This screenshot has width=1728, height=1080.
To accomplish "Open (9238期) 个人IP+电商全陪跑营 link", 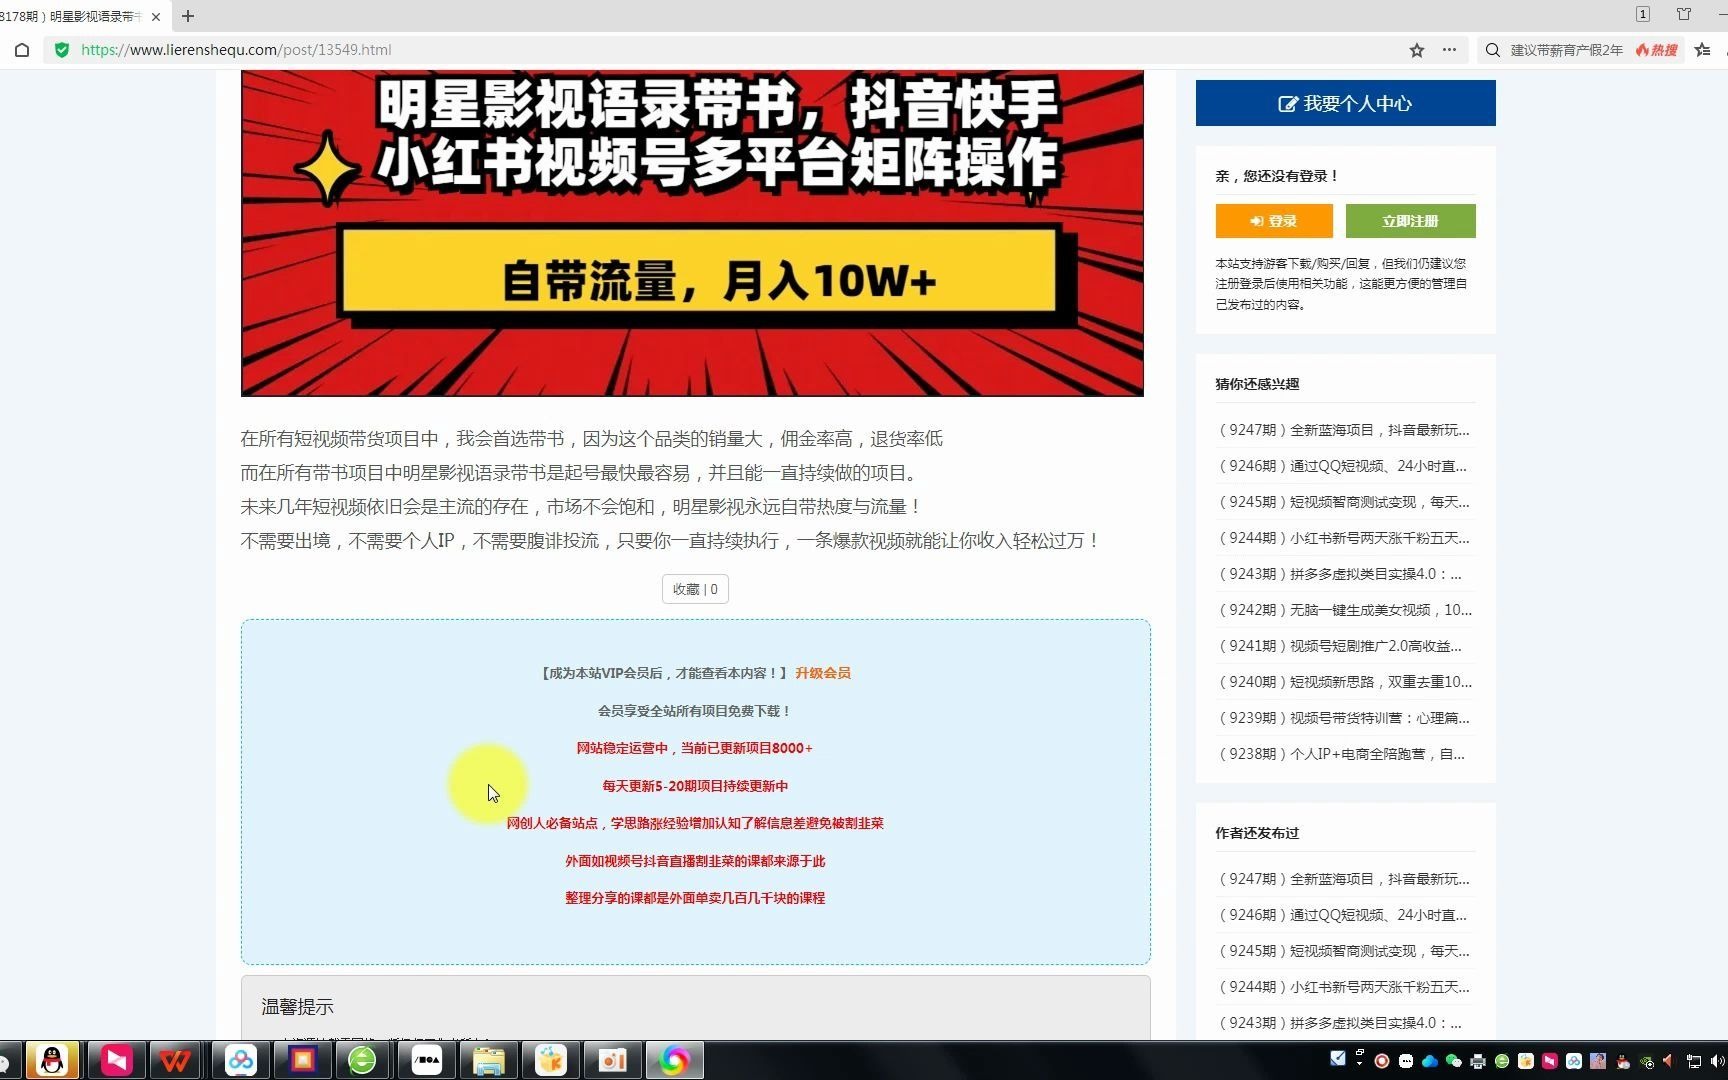I will 1343,754.
